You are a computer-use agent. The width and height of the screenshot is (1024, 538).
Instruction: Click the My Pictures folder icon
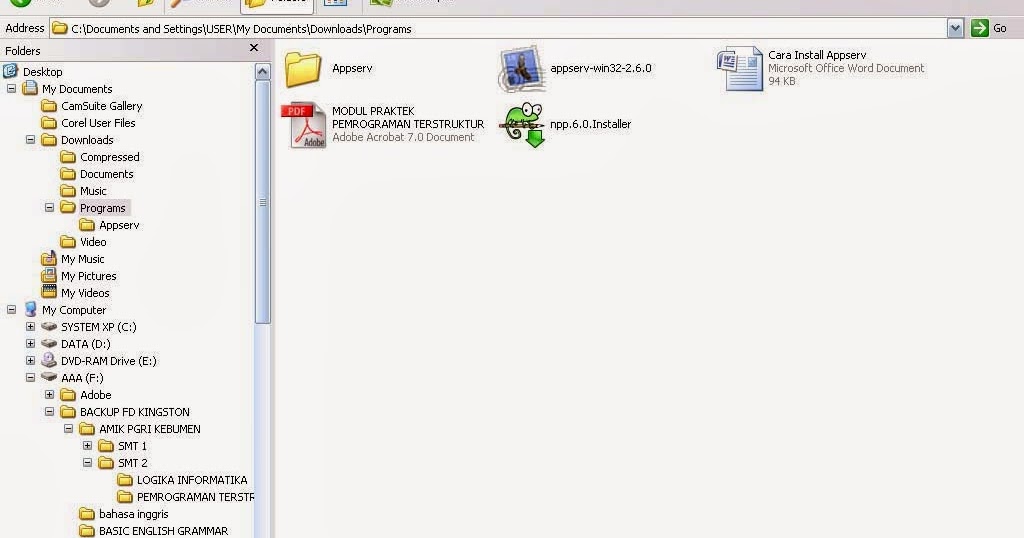[x=49, y=276]
